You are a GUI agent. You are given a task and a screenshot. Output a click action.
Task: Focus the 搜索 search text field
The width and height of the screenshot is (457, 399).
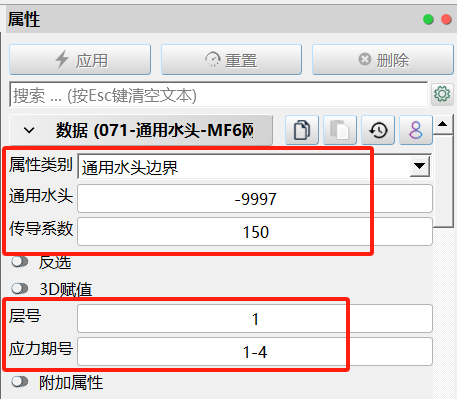(219, 95)
